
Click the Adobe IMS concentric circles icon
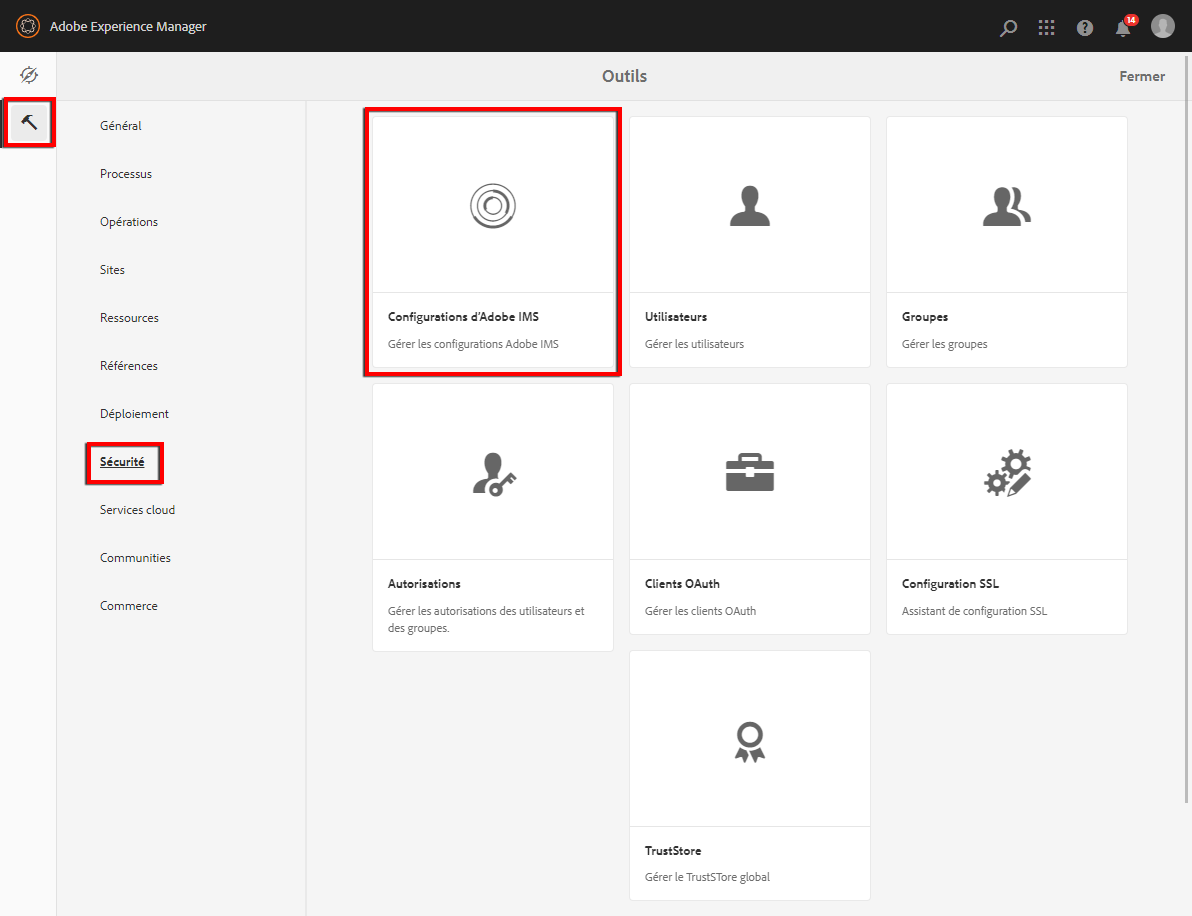click(x=493, y=205)
